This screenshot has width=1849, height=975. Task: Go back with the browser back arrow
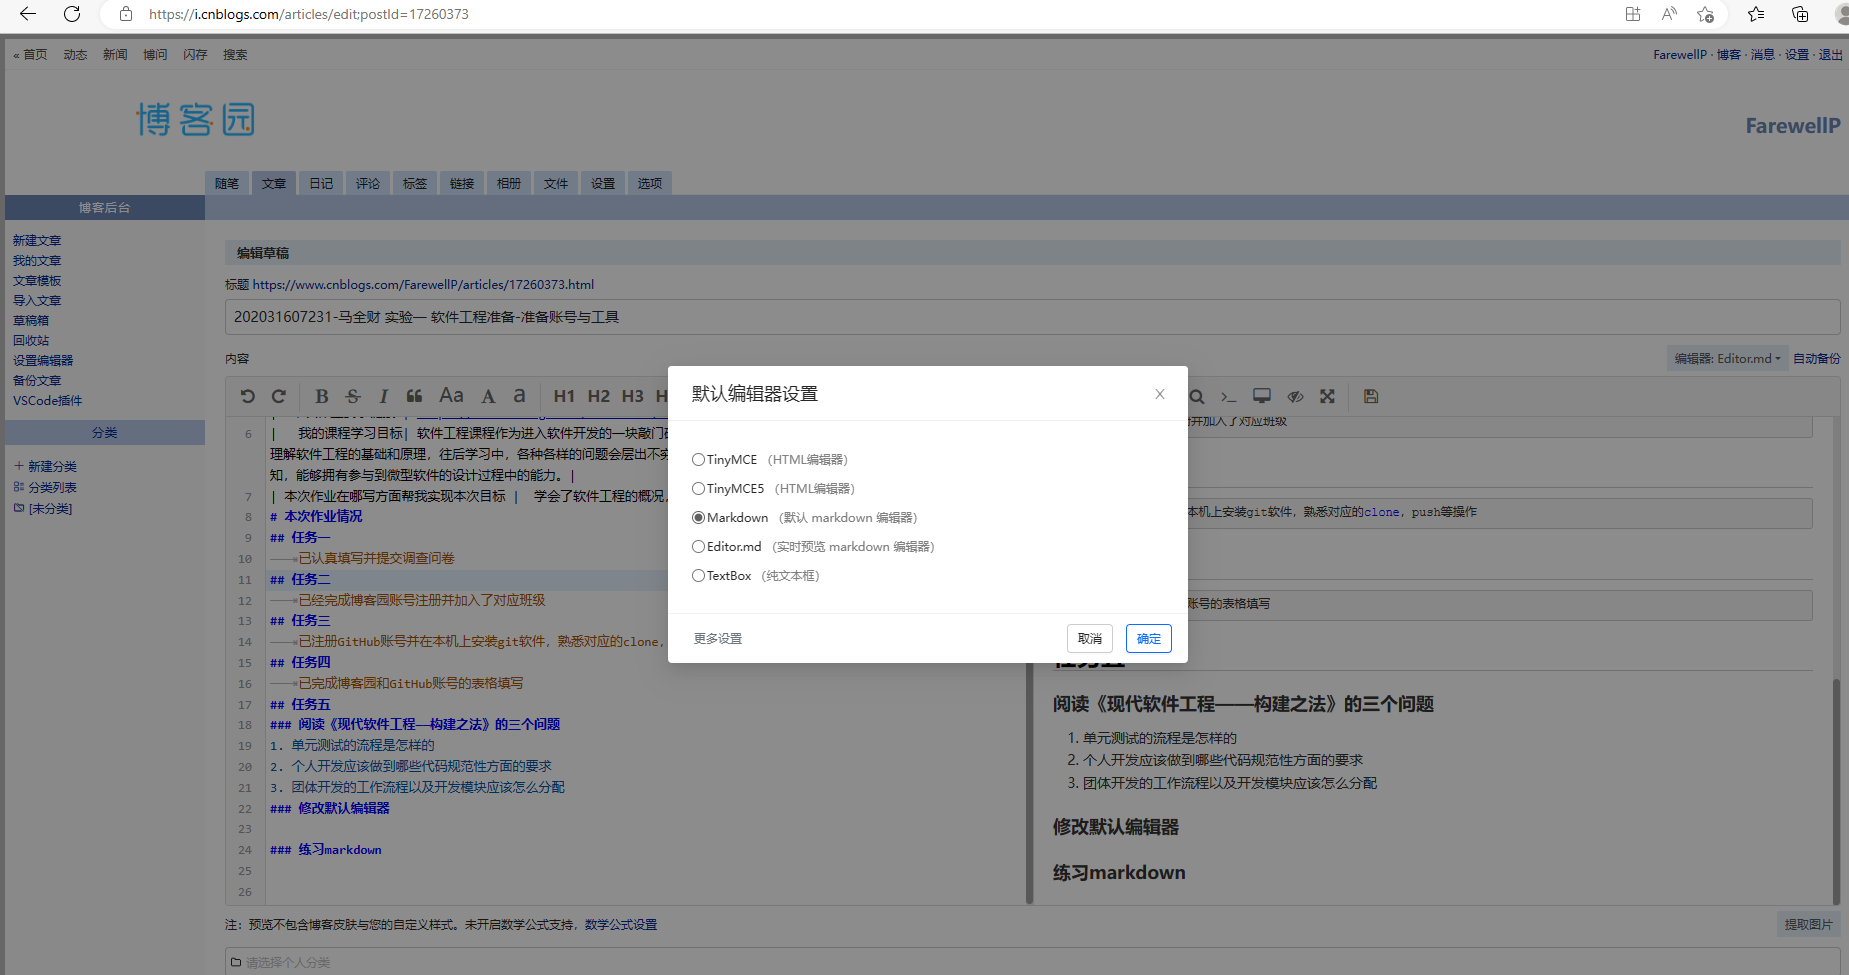28,14
